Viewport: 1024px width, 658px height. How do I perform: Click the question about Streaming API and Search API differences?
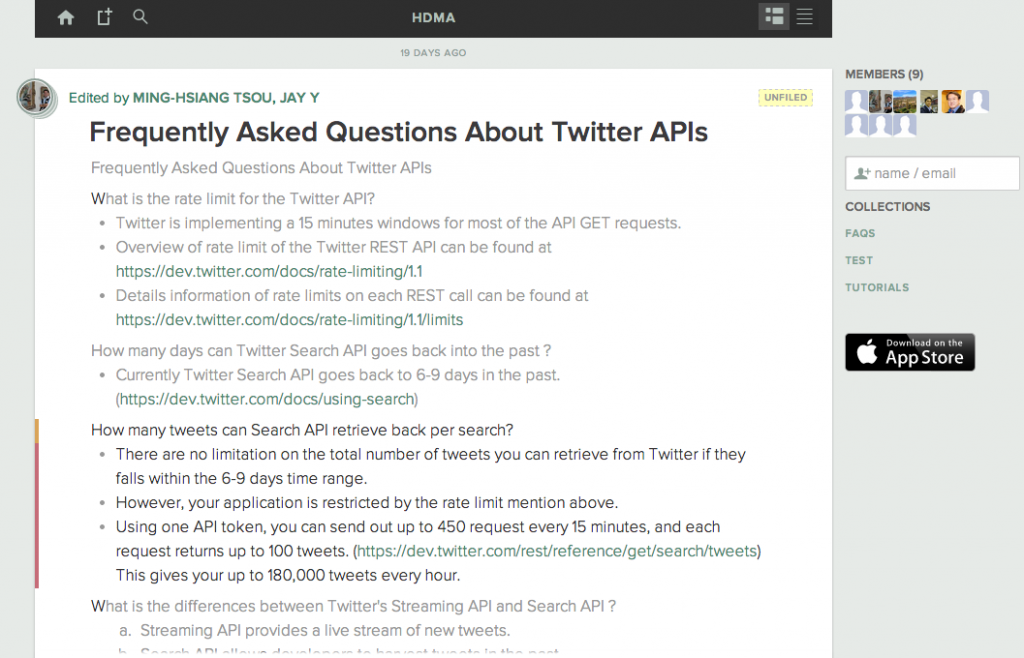353,606
